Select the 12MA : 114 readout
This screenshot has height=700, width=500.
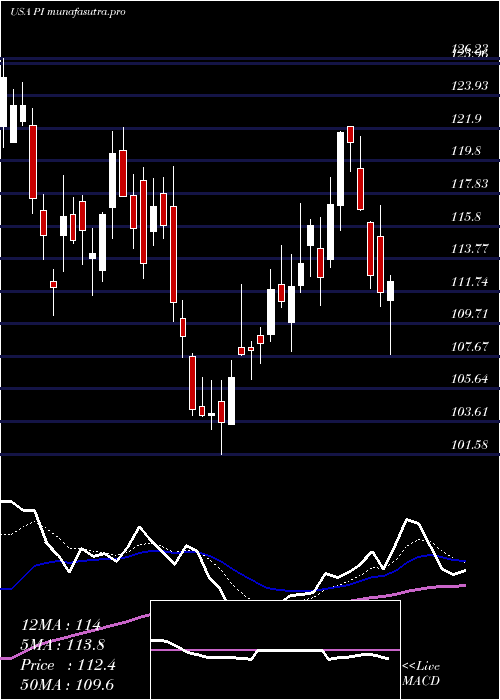(x=61, y=625)
